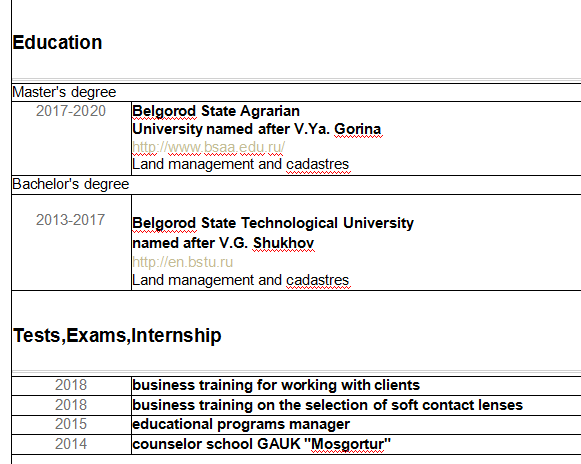This screenshot has width=581, height=464.
Task: Click educational programs manager entry
Action: coord(241,424)
